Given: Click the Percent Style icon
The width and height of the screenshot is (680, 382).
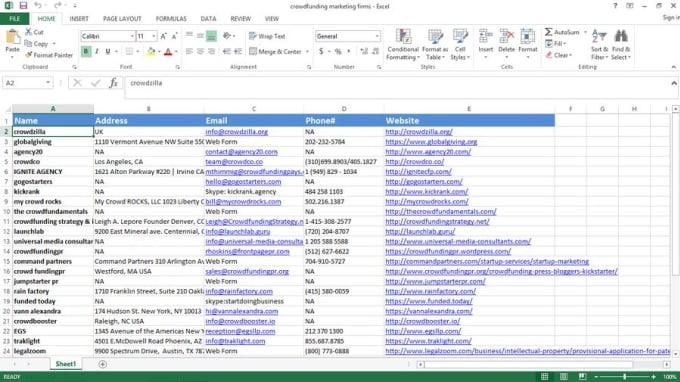Looking at the screenshot, I should tap(338, 52).
